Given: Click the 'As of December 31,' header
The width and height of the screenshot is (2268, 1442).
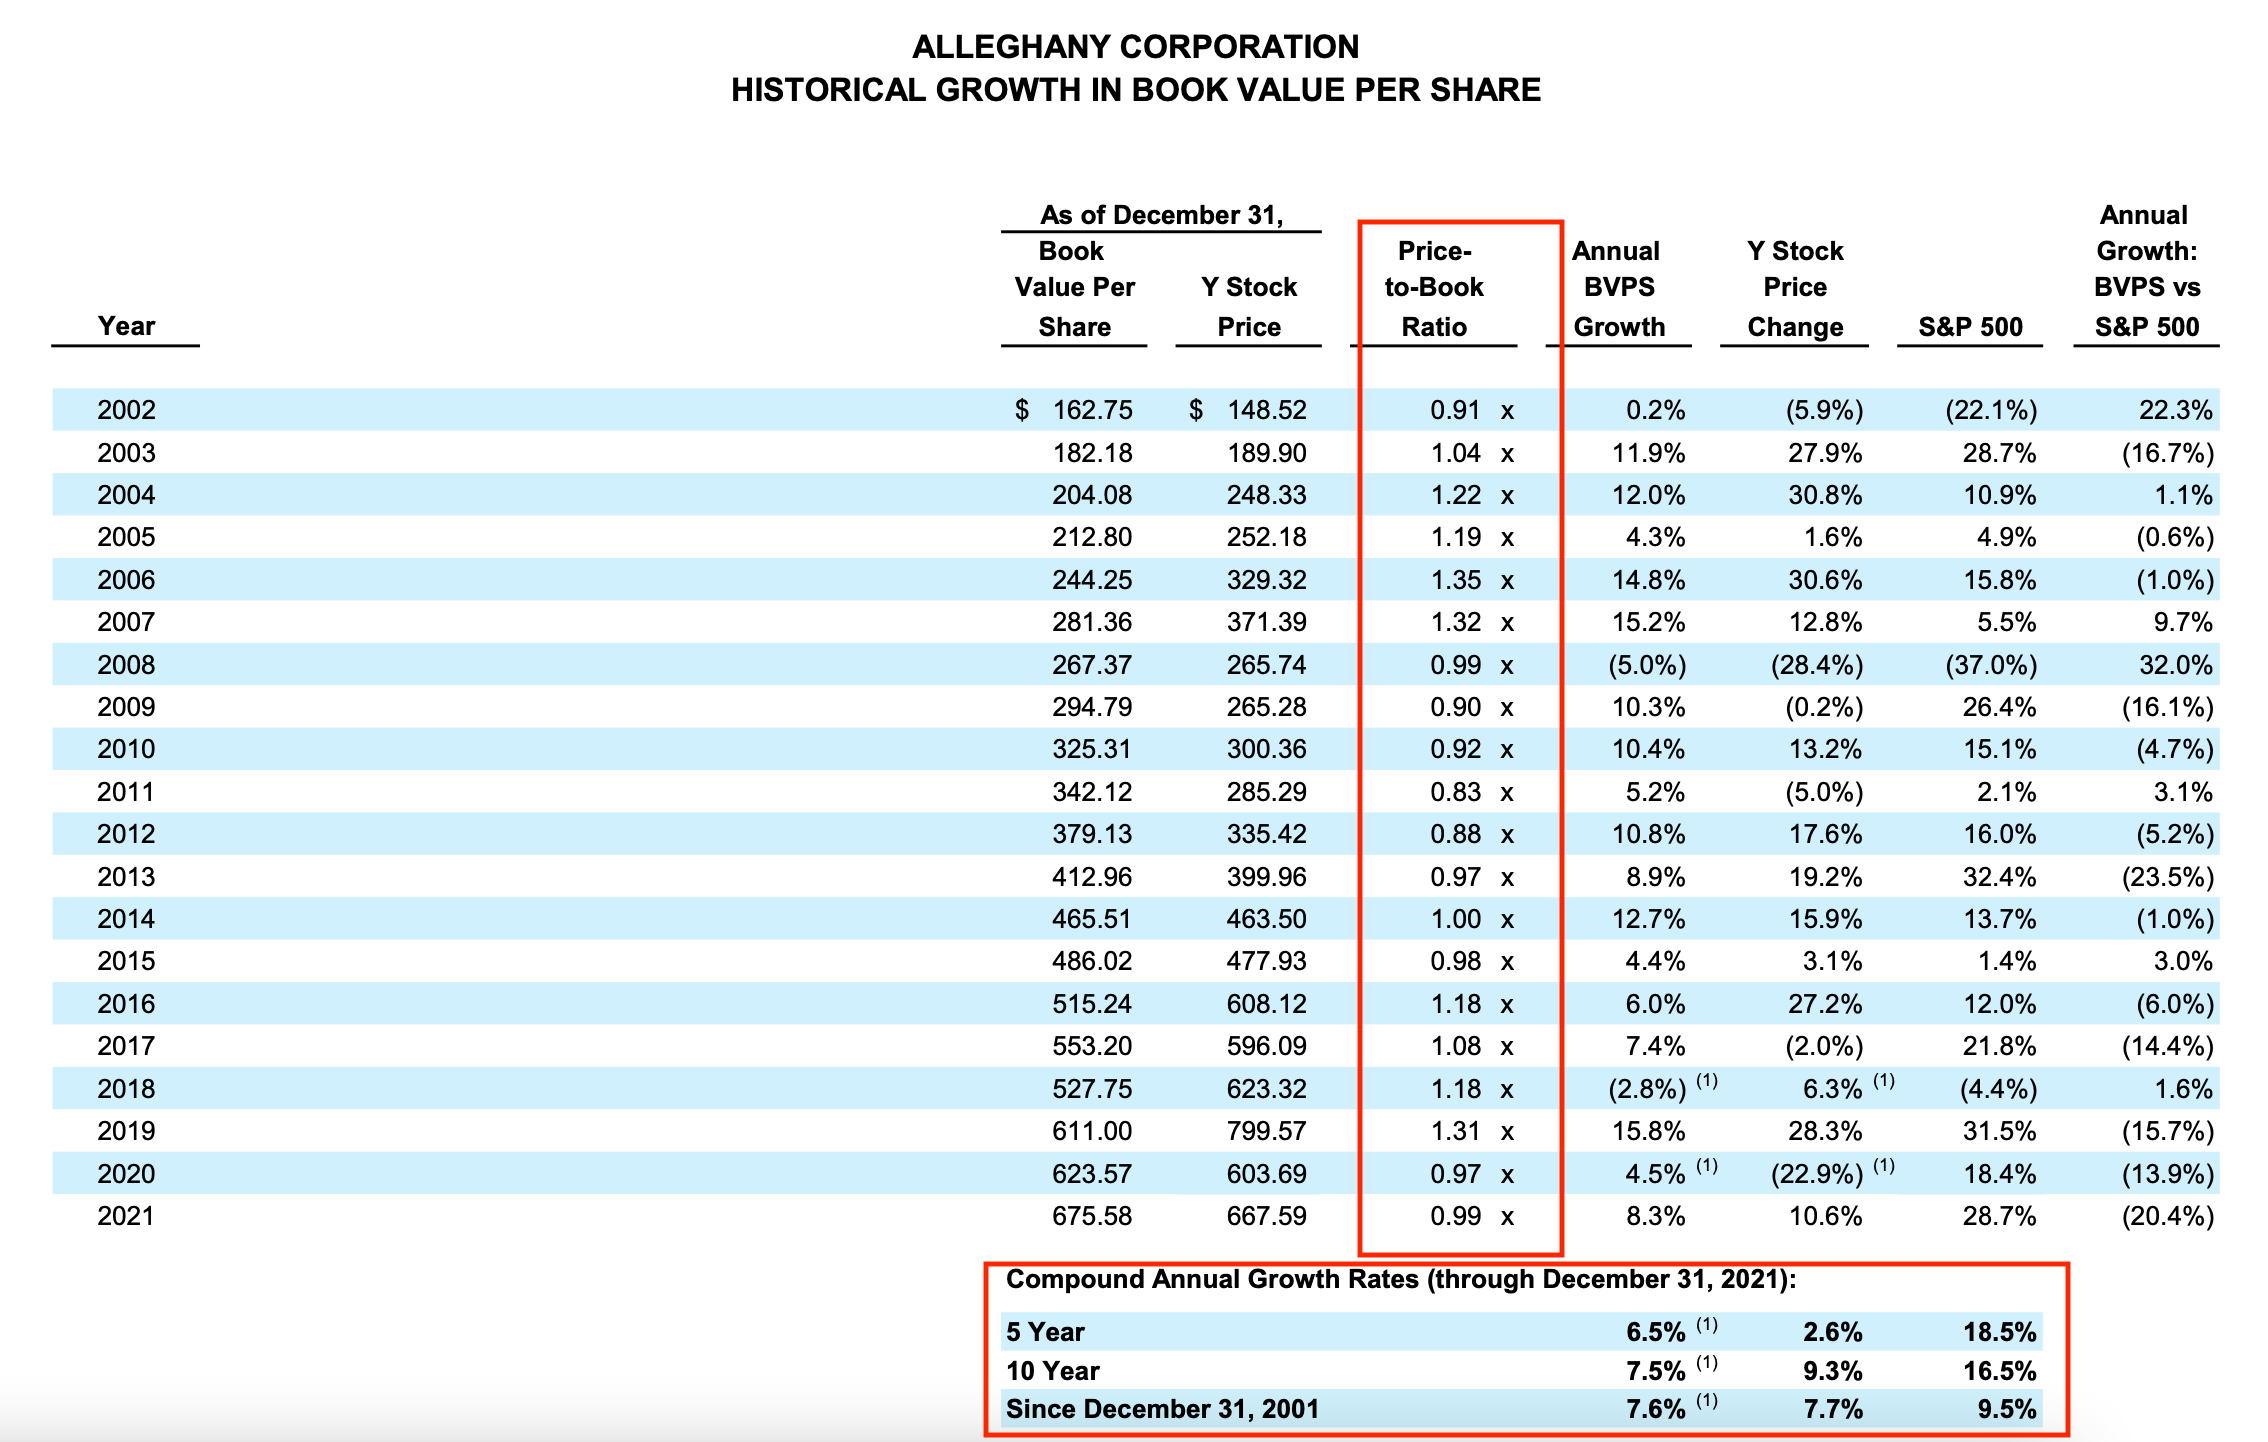Looking at the screenshot, I should 1161,215.
